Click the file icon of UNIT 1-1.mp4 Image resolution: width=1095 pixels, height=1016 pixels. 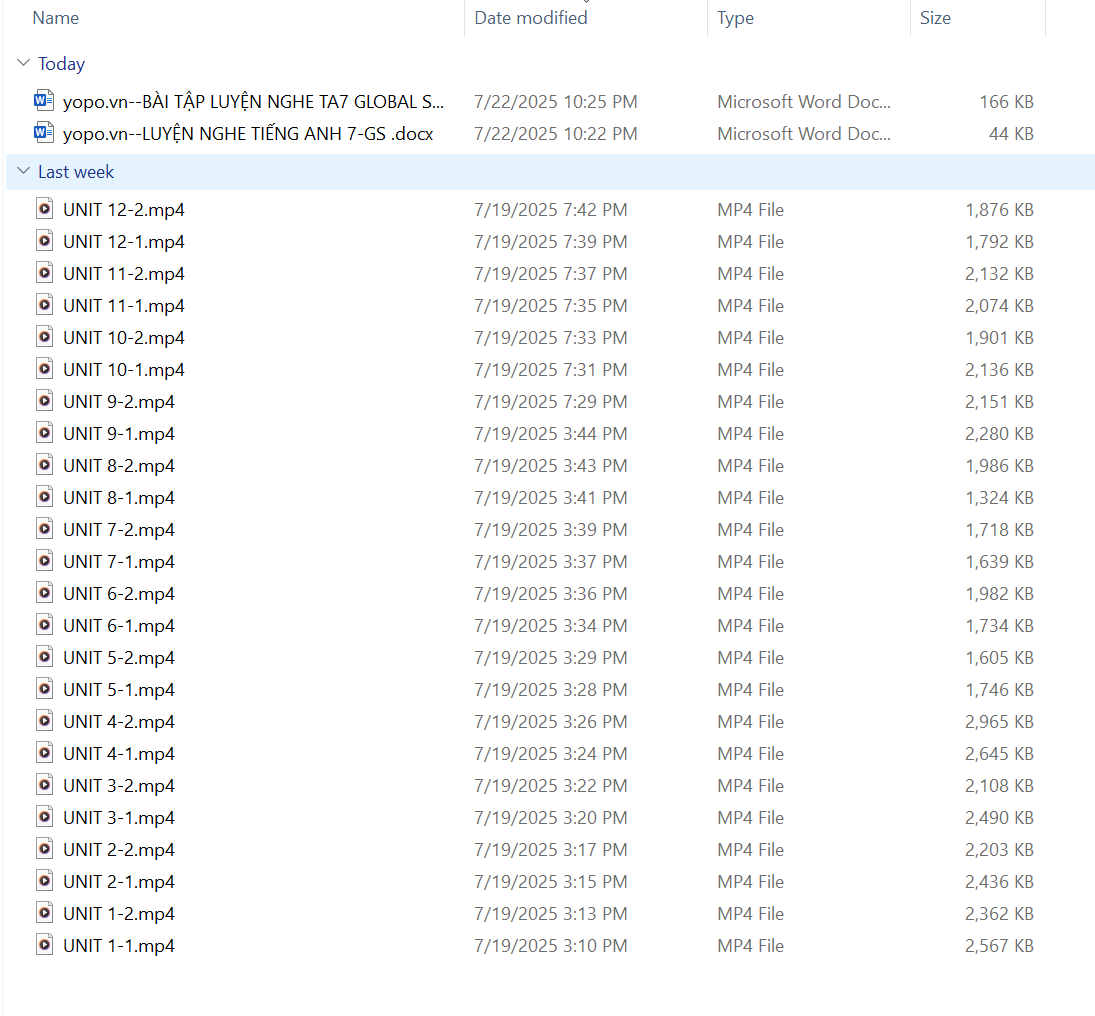[44, 945]
